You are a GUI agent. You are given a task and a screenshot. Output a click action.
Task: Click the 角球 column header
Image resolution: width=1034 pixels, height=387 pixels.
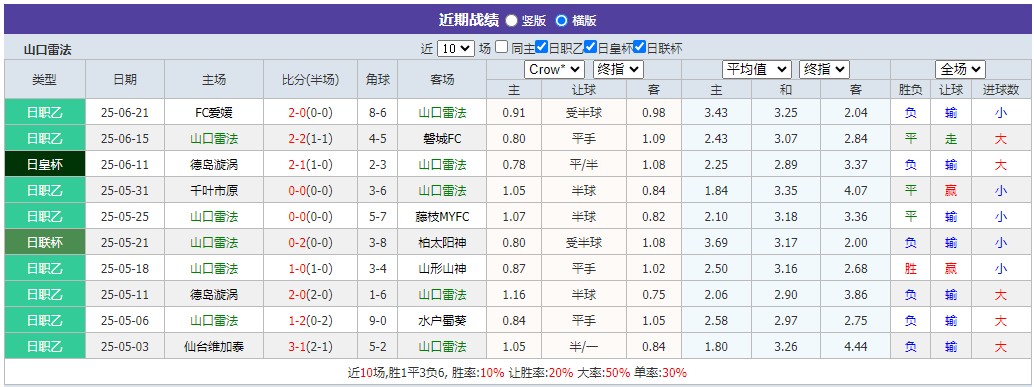click(x=378, y=80)
